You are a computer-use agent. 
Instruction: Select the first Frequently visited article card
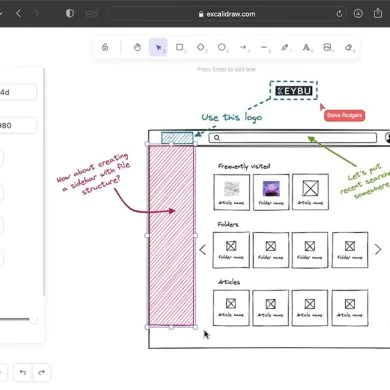point(231,192)
